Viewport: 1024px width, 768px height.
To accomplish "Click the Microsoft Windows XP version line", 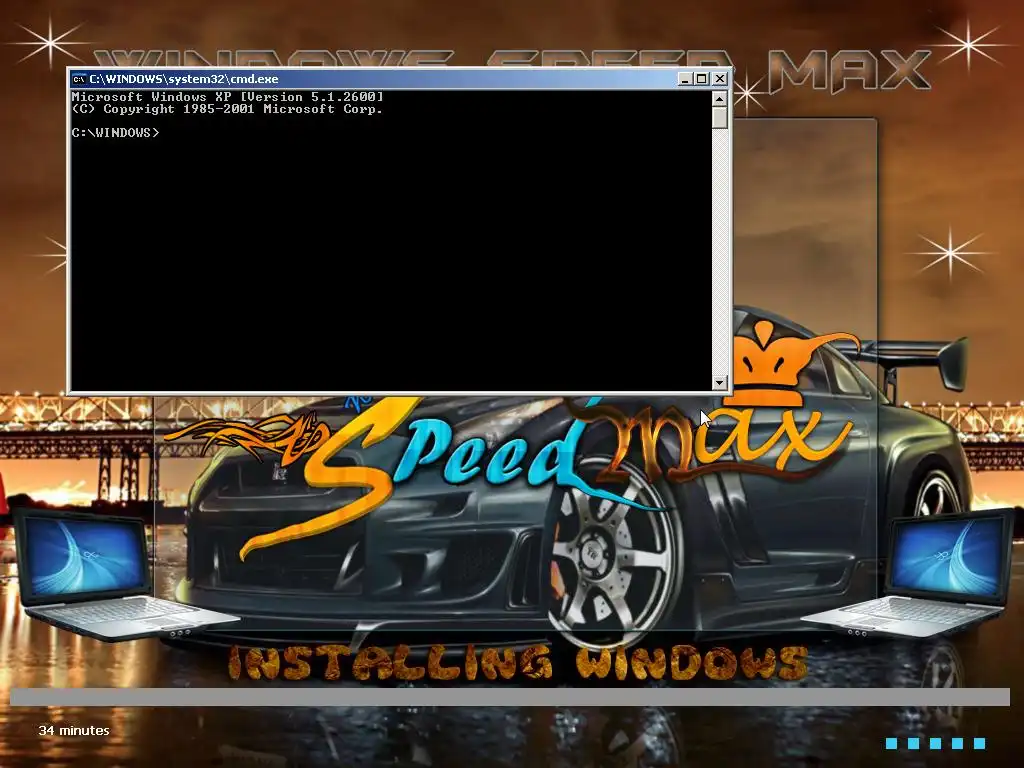I will point(227,97).
